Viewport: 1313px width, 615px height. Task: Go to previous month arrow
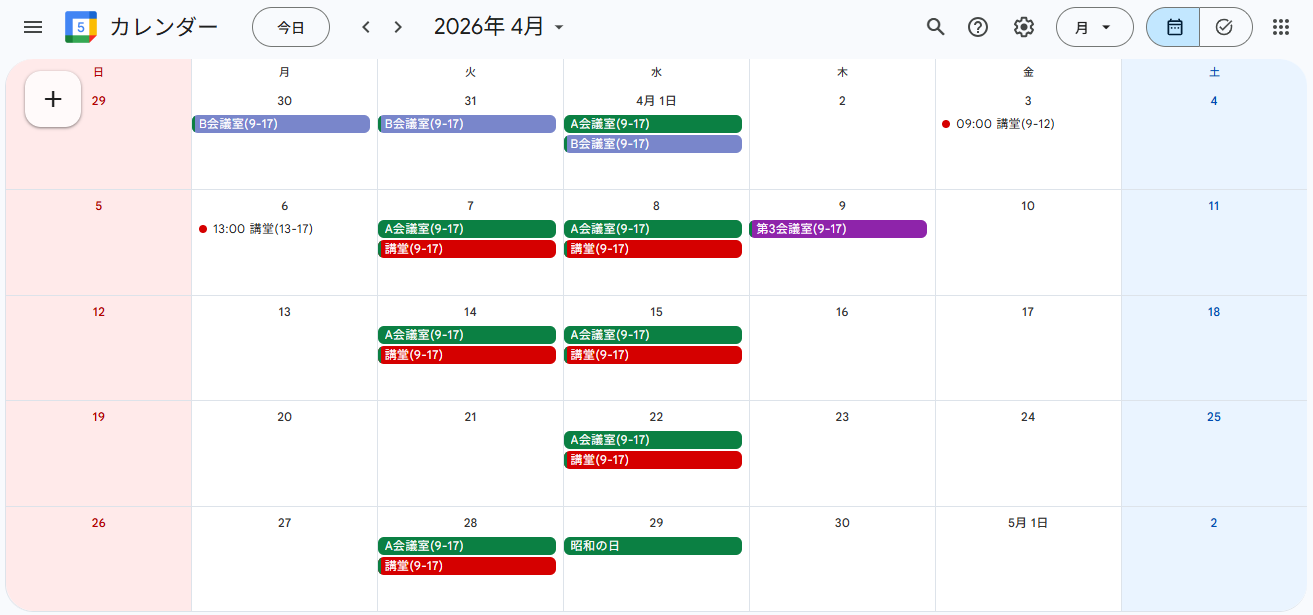366,27
